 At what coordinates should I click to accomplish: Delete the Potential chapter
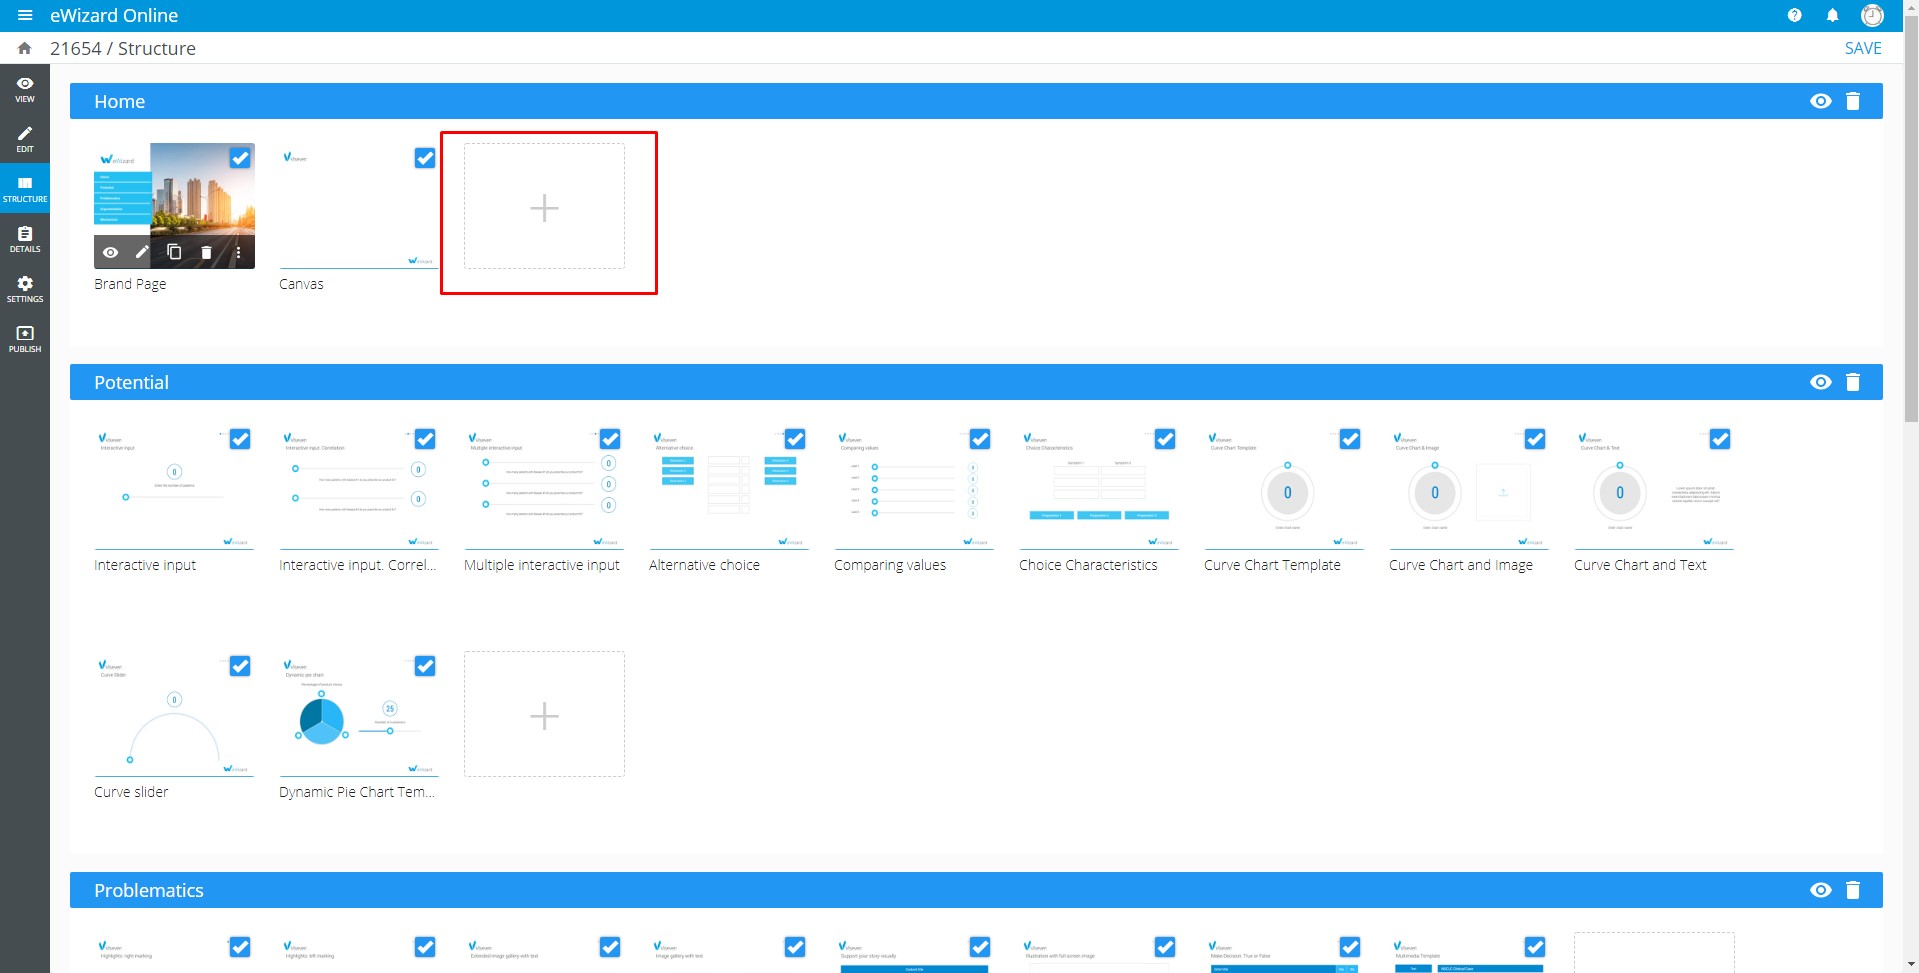click(x=1852, y=382)
